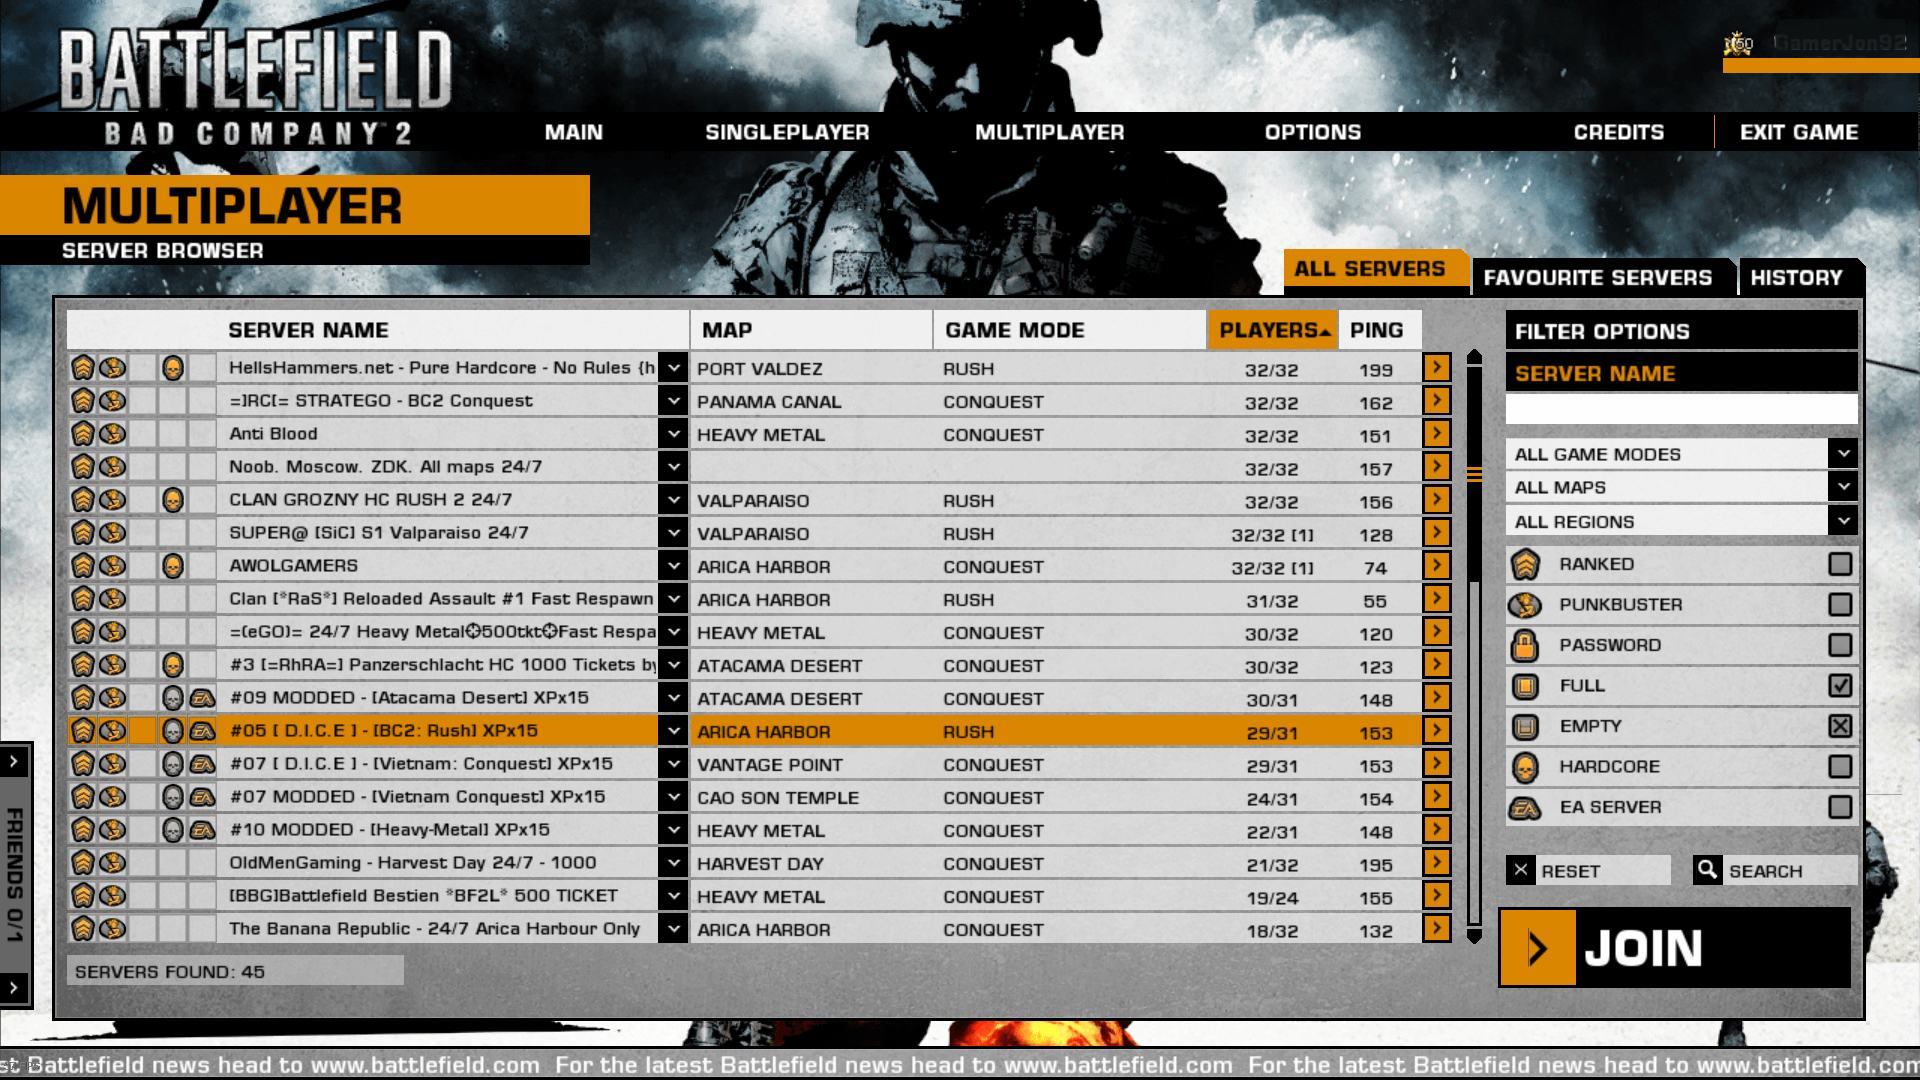
Task: Click join arrow for The Banana Republic row
Action: point(1437,929)
